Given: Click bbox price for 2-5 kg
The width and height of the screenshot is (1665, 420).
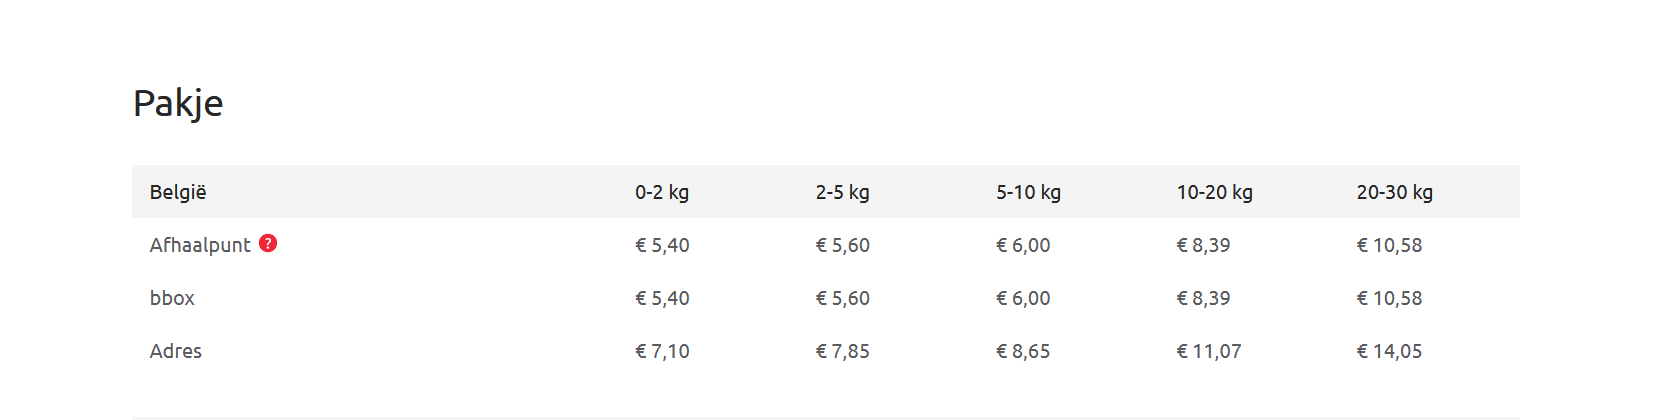Looking at the screenshot, I should point(842,298).
